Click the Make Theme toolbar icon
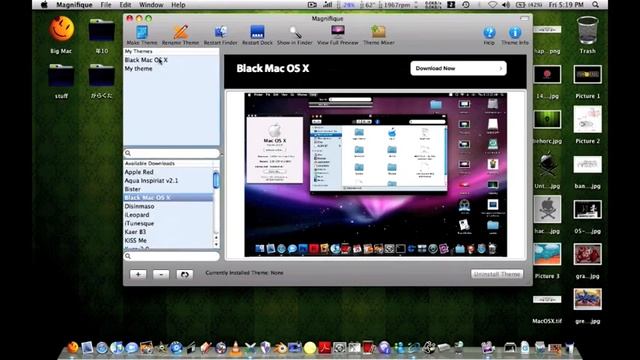Screen dimensions: 640x360 (x=142, y=32)
